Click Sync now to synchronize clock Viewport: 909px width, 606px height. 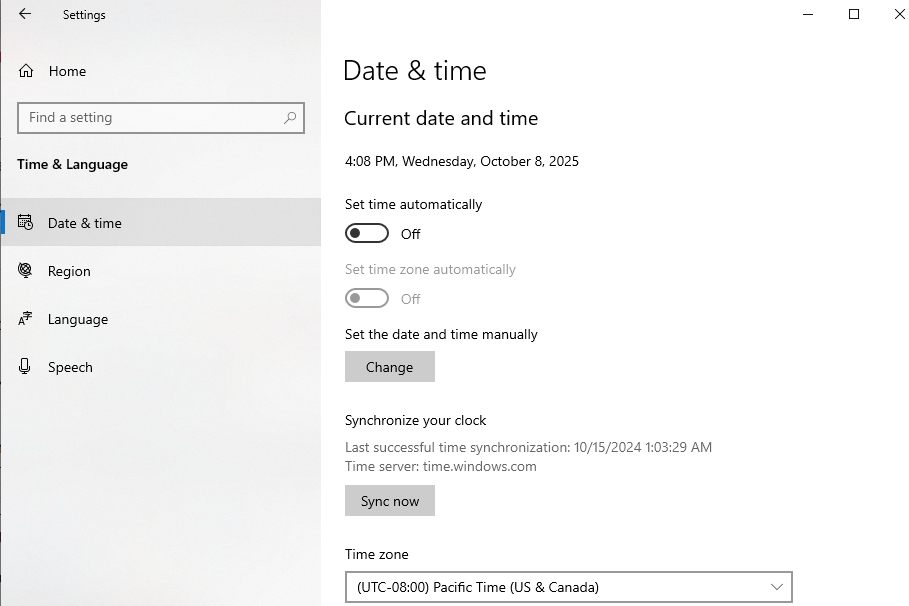(389, 500)
